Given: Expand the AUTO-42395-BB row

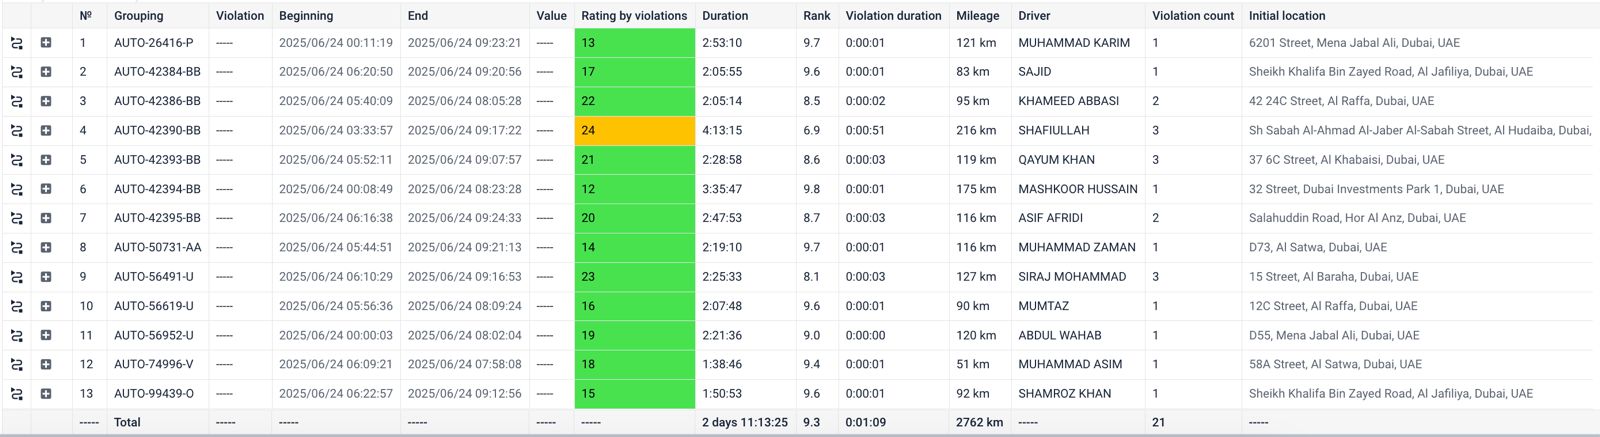Looking at the screenshot, I should click(46, 218).
